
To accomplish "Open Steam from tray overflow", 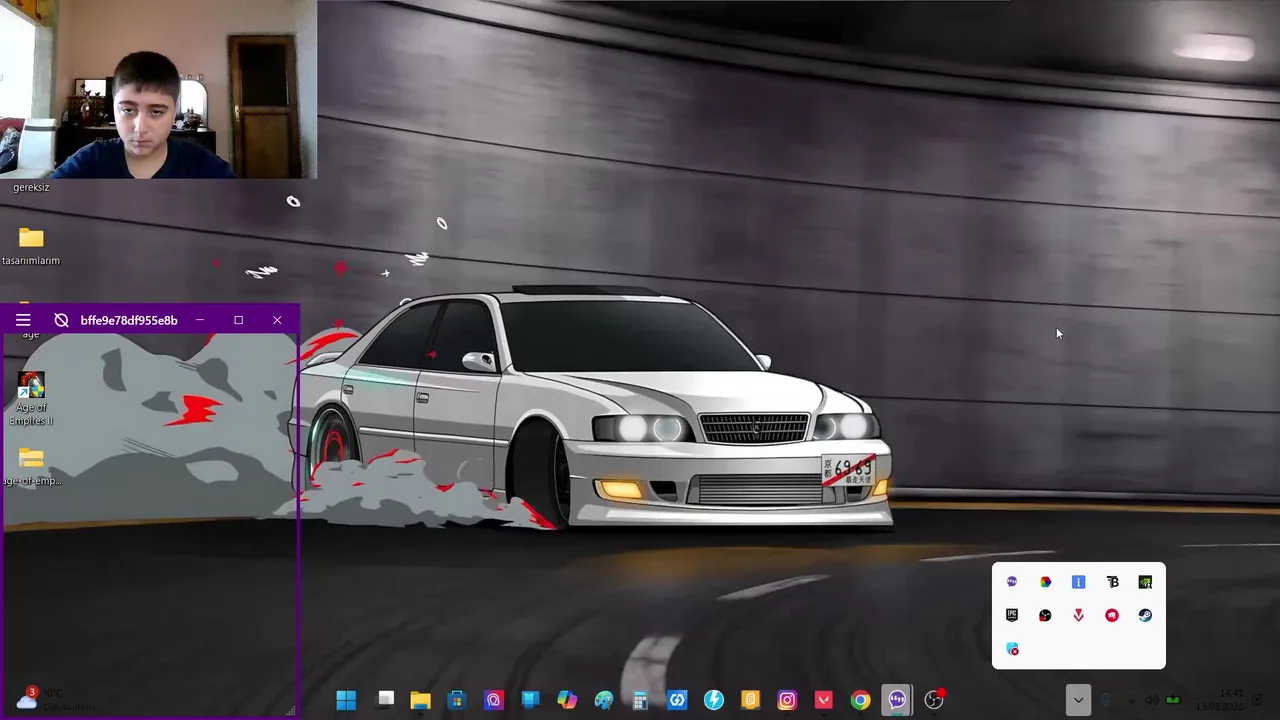I will tap(1145, 615).
